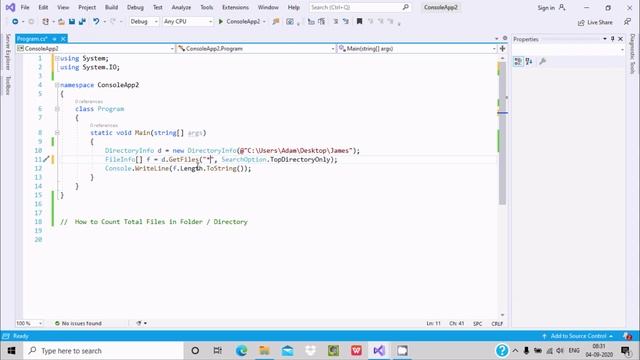Click the Navigate Backward arrow icon

click(15, 22)
